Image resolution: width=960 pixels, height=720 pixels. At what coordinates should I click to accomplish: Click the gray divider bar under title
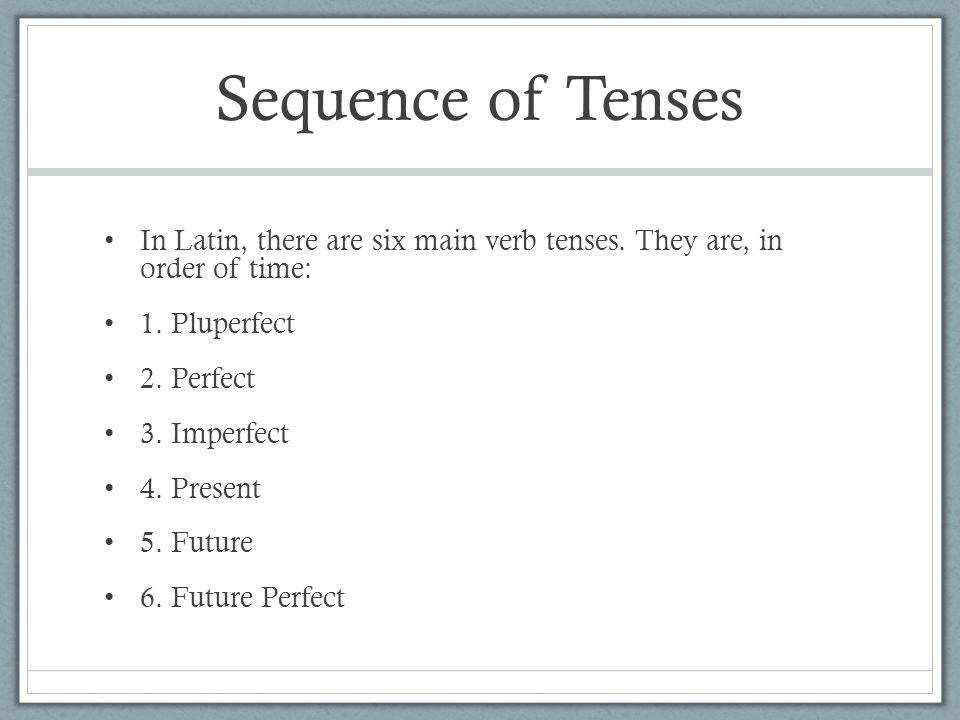[x=480, y=172]
